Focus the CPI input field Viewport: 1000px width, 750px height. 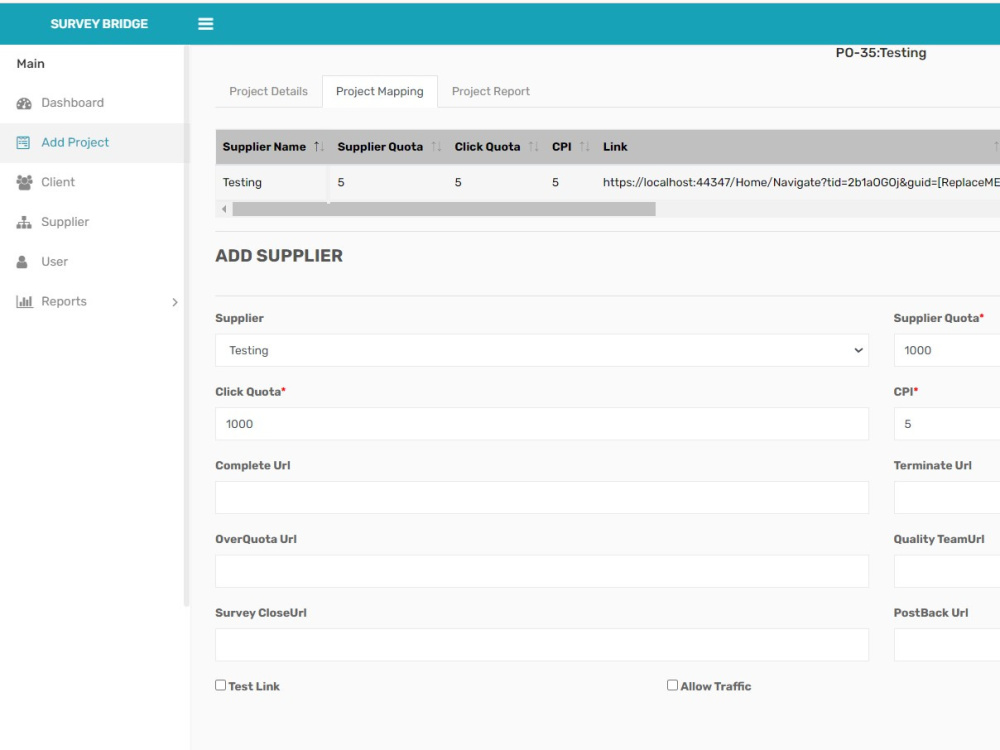(947, 424)
